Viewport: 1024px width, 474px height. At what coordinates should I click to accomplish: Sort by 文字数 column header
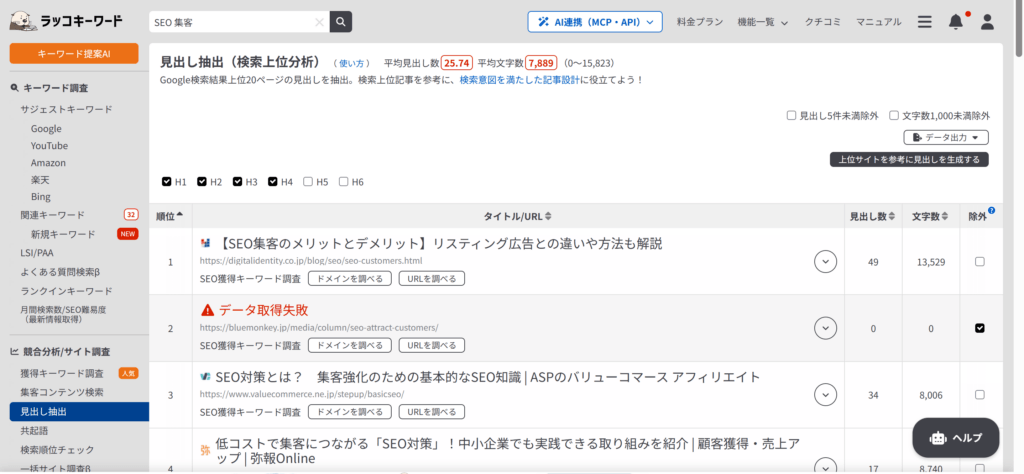(x=930, y=216)
